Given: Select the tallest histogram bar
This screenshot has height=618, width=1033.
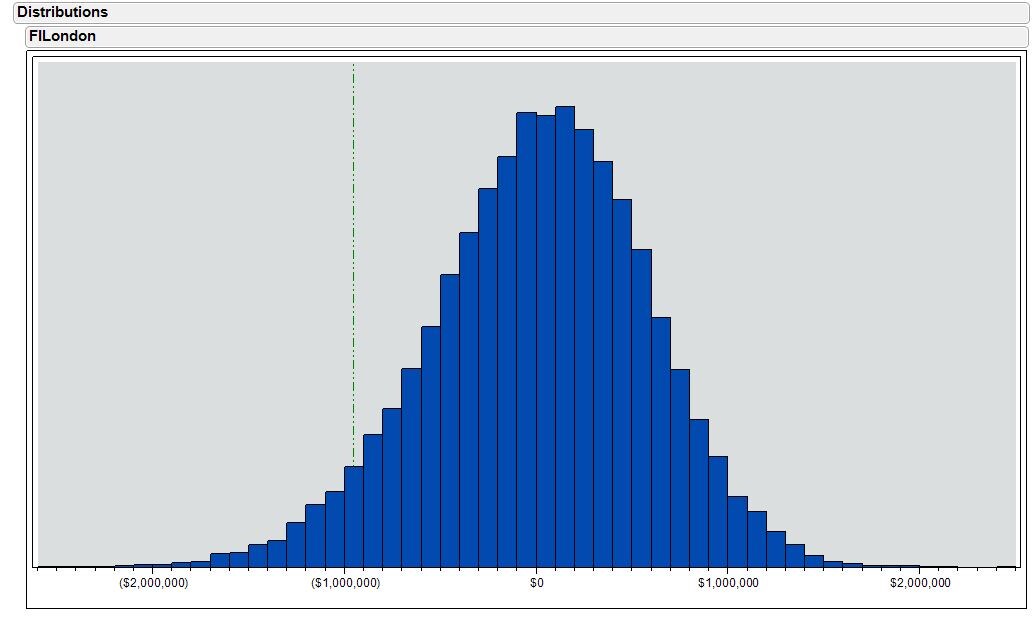Looking at the screenshot, I should pos(565,300).
